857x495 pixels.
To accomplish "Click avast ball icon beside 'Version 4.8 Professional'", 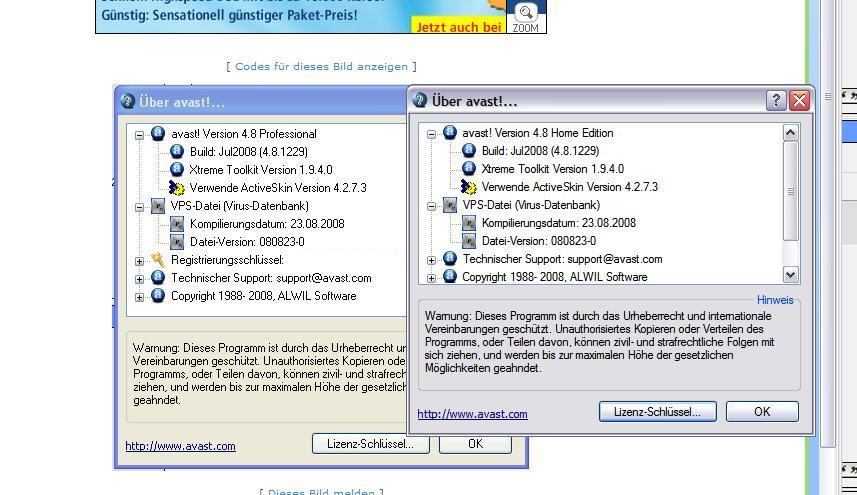I will (x=158, y=133).
